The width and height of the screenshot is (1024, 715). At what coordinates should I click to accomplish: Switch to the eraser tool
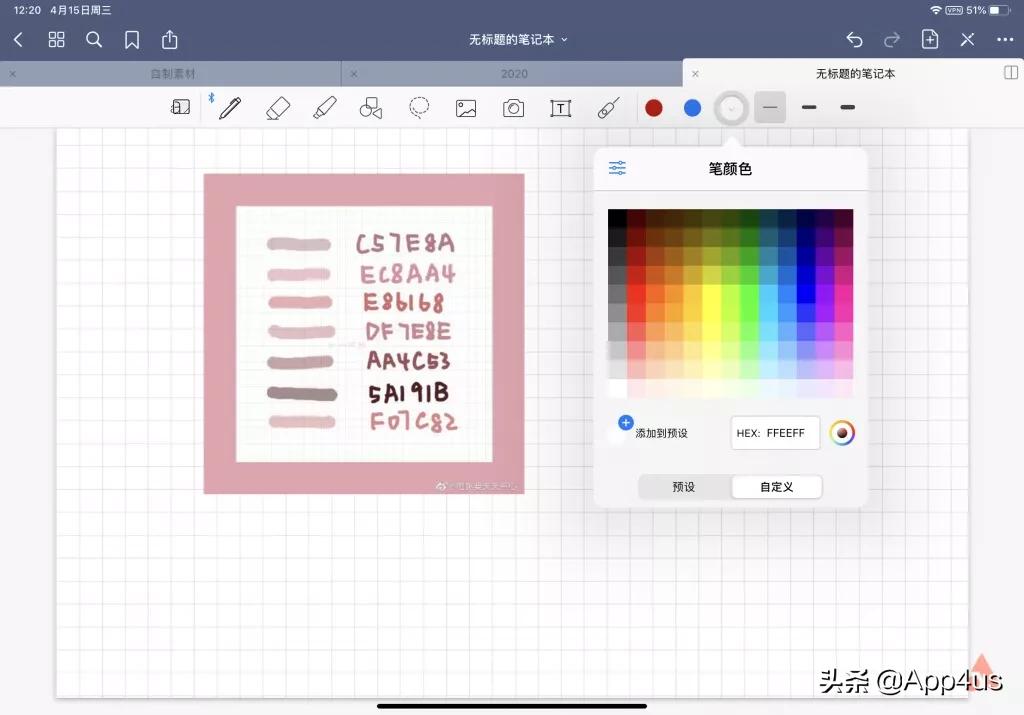coord(278,107)
